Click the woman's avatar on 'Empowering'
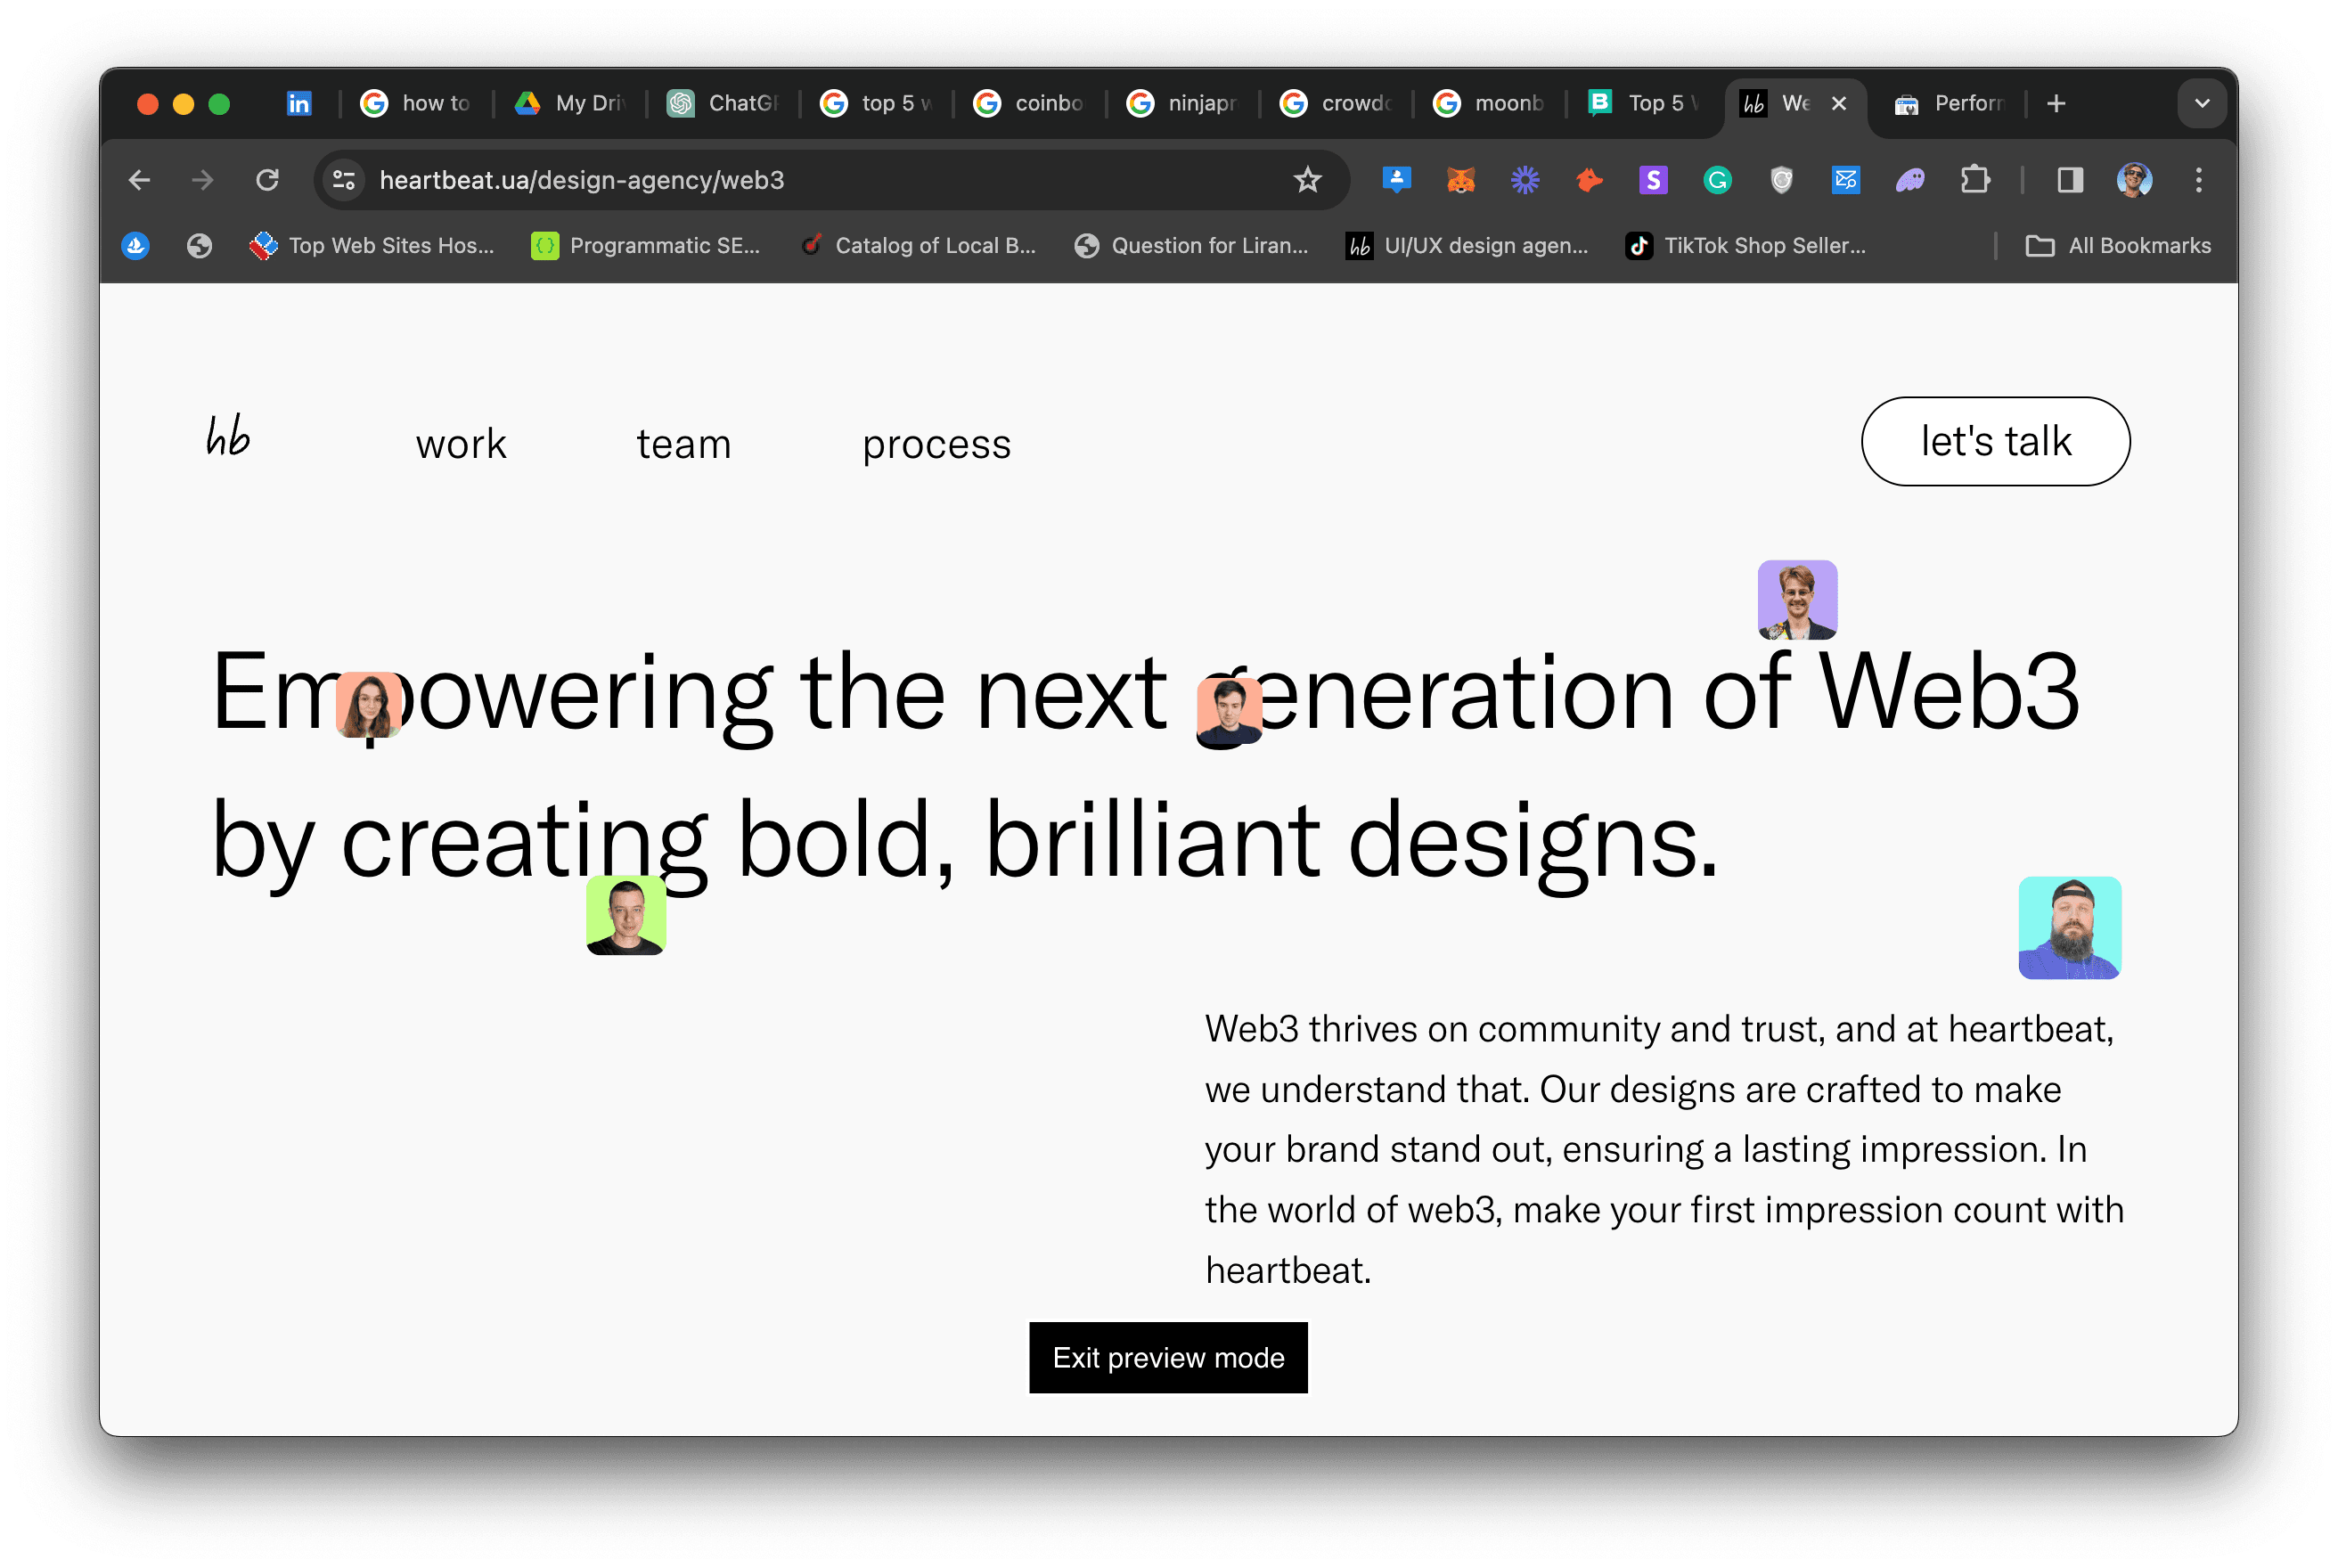The image size is (2338, 1568). pos(369,705)
